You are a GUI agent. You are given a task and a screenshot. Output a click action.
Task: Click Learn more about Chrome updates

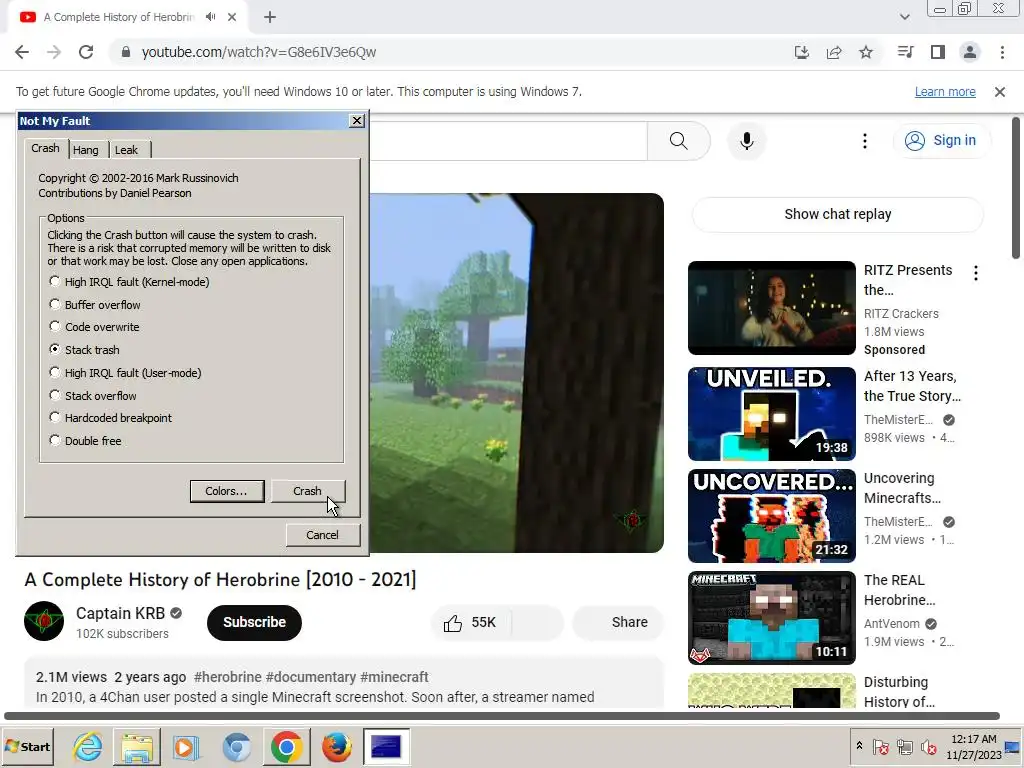coord(945,92)
